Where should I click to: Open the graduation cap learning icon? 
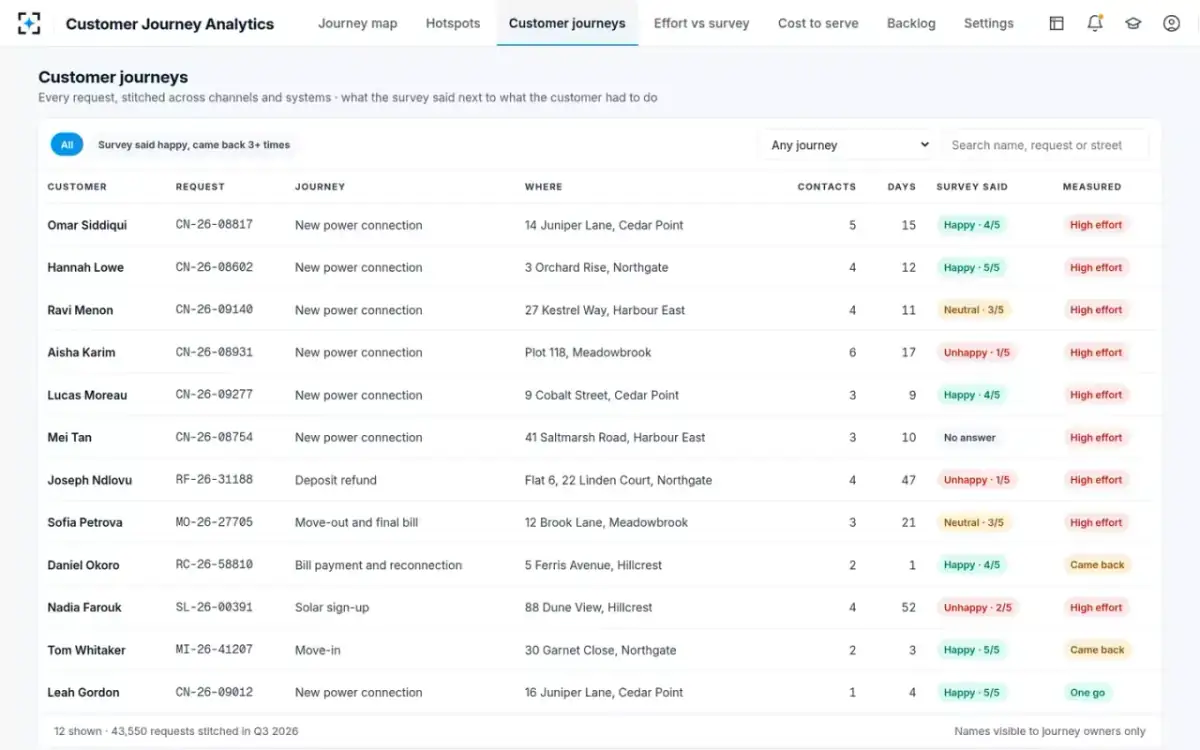pos(1133,23)
